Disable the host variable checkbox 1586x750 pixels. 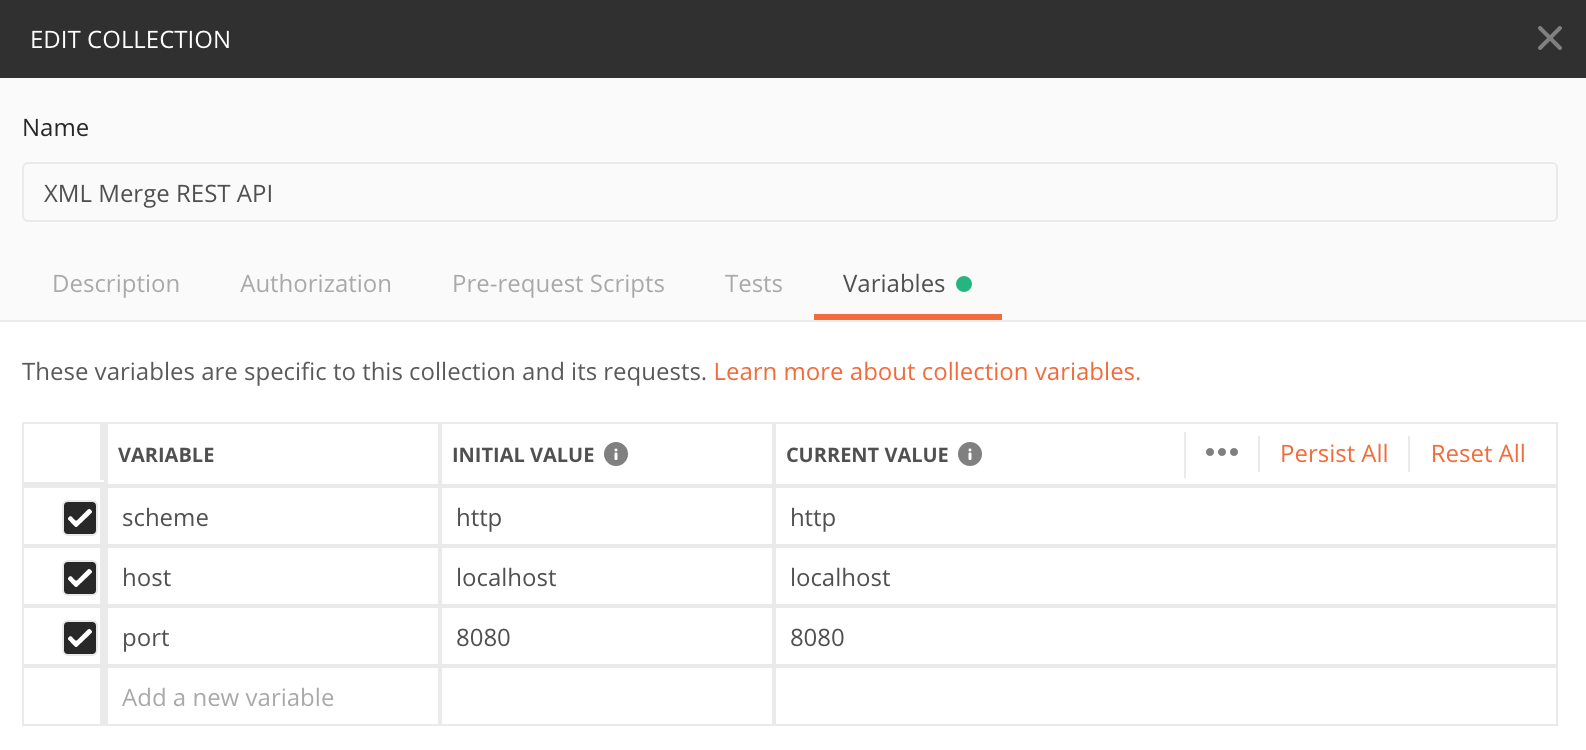coord(80,578)
